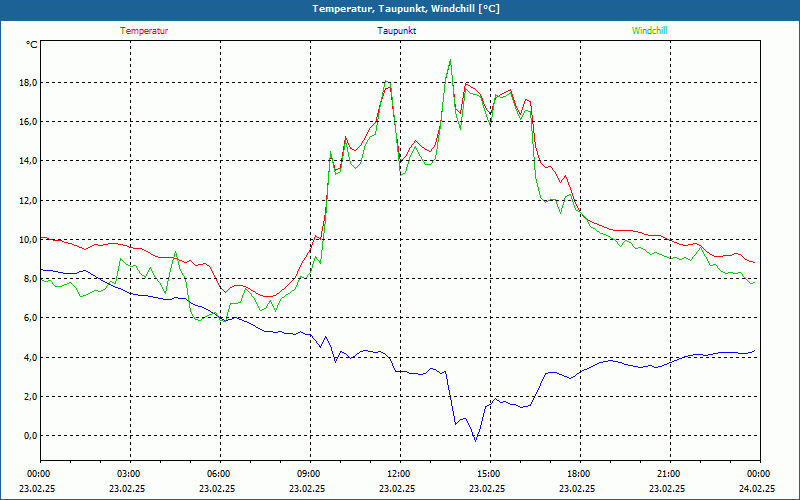Click the °C unit label
This screenshot has width=800, height=500.
tap(31, 45)
